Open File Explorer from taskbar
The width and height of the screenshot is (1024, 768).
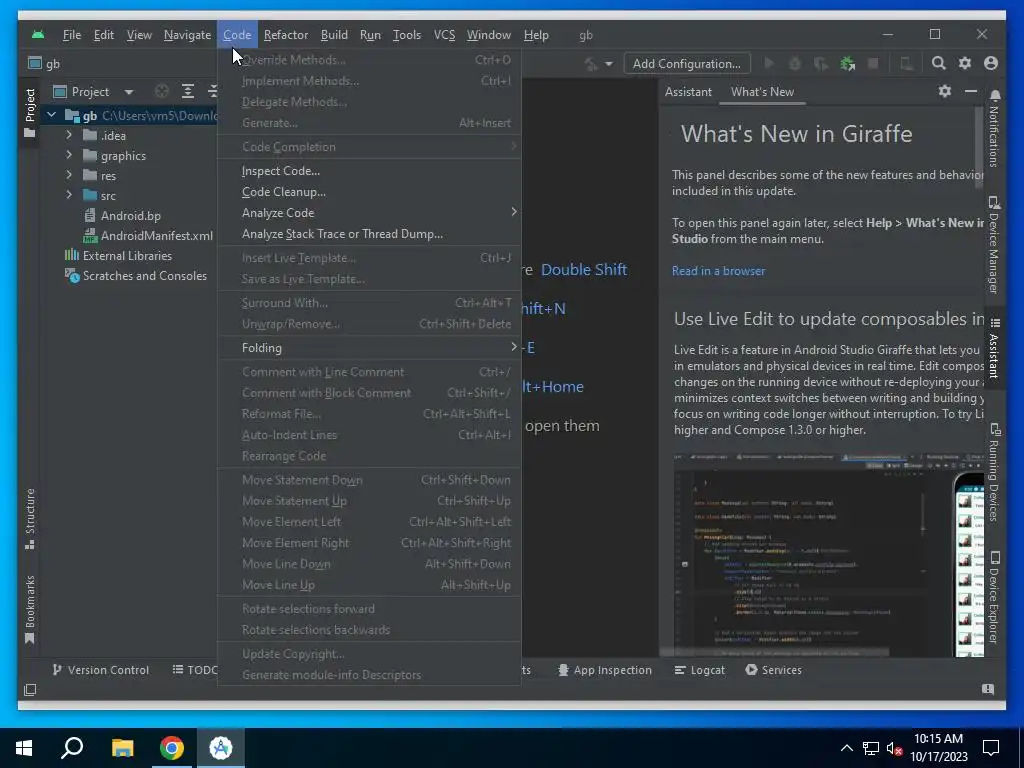tap(122, 748)
